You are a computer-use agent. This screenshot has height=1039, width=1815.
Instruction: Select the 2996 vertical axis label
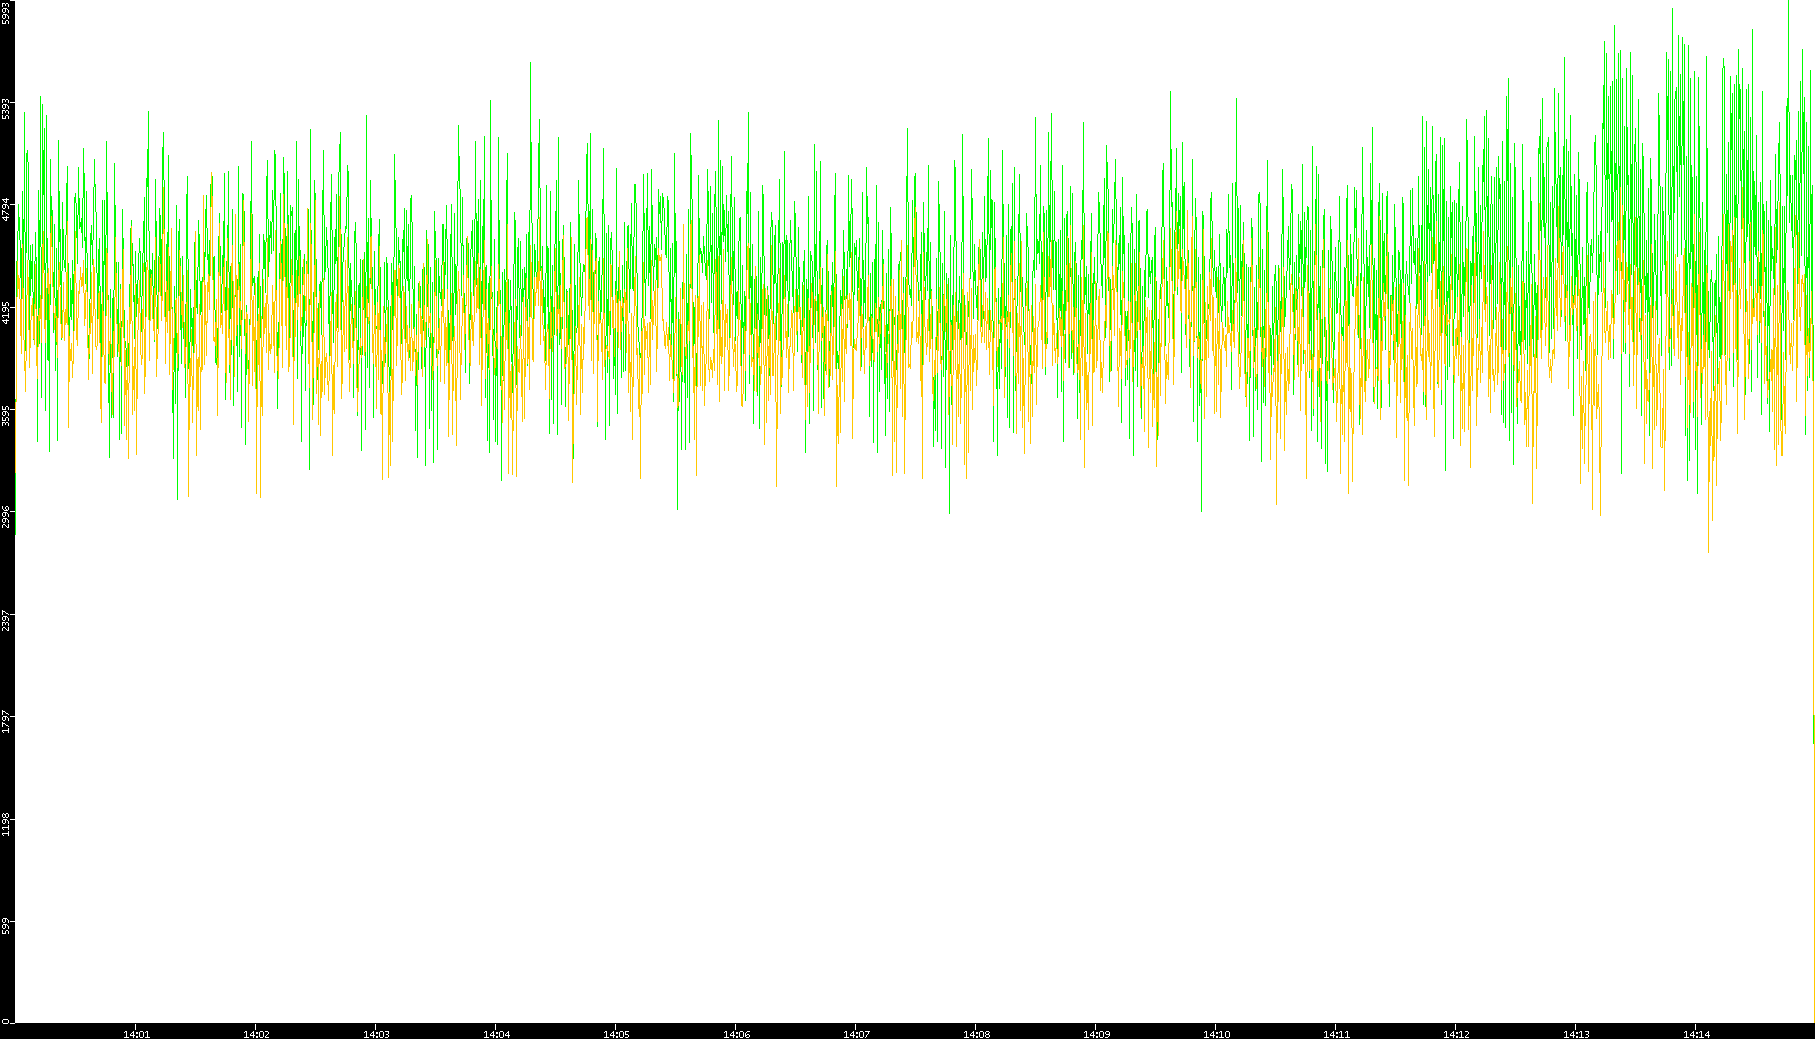7,516
